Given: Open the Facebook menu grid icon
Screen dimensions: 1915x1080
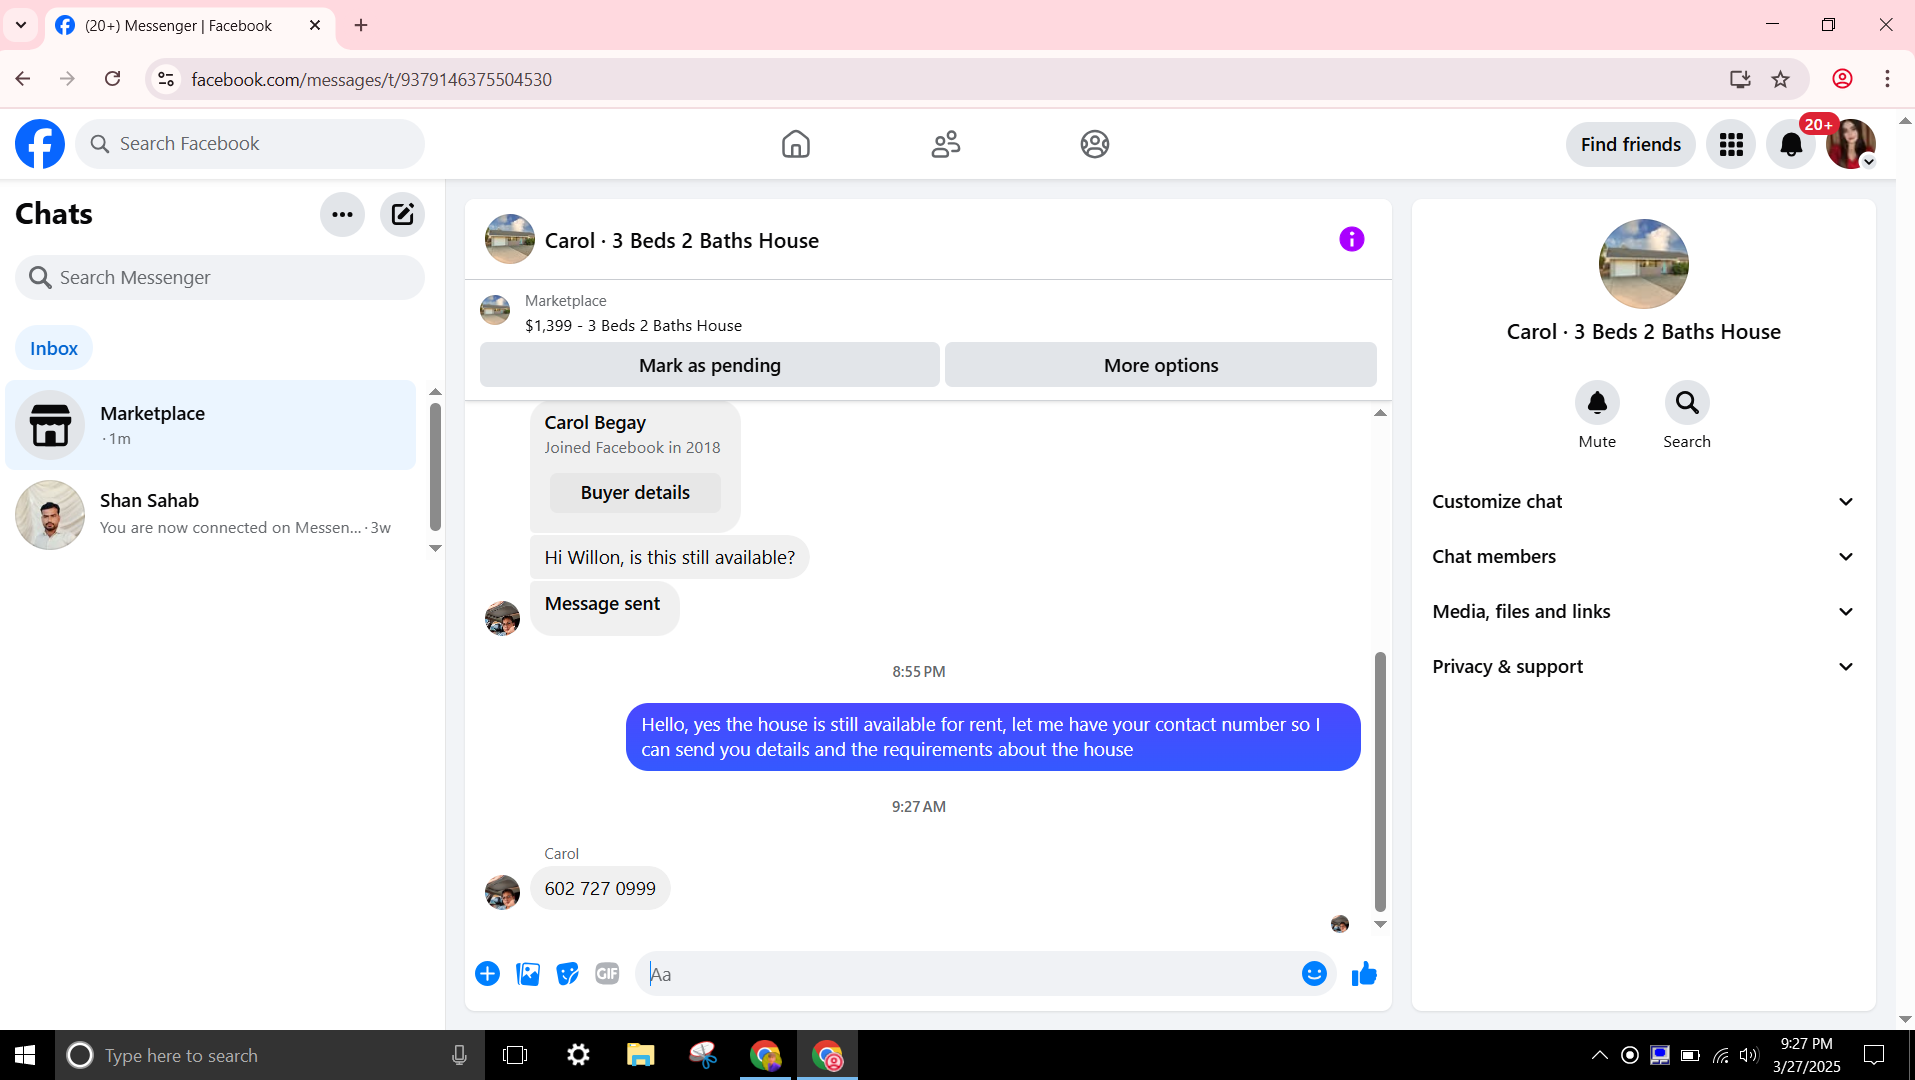Looking at the screenshot, I should tap(1731, 144).
